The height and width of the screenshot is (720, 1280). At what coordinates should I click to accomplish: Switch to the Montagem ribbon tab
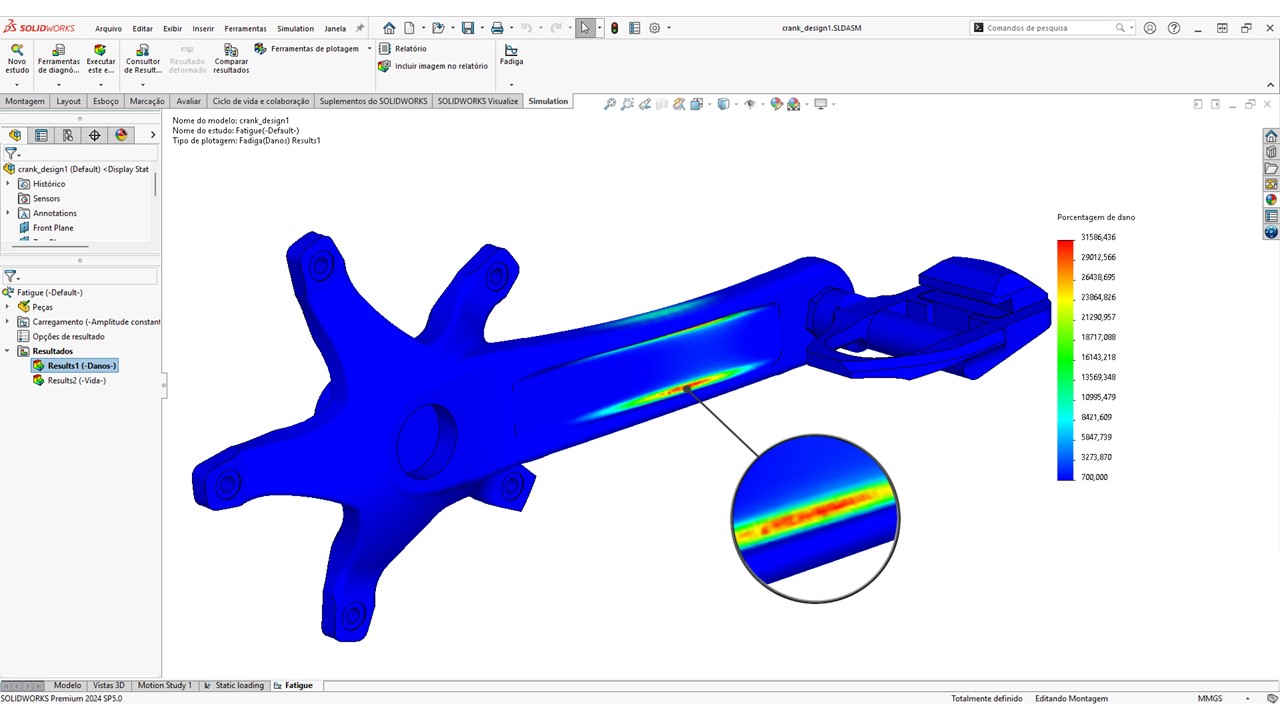click(x=25, y=101)
